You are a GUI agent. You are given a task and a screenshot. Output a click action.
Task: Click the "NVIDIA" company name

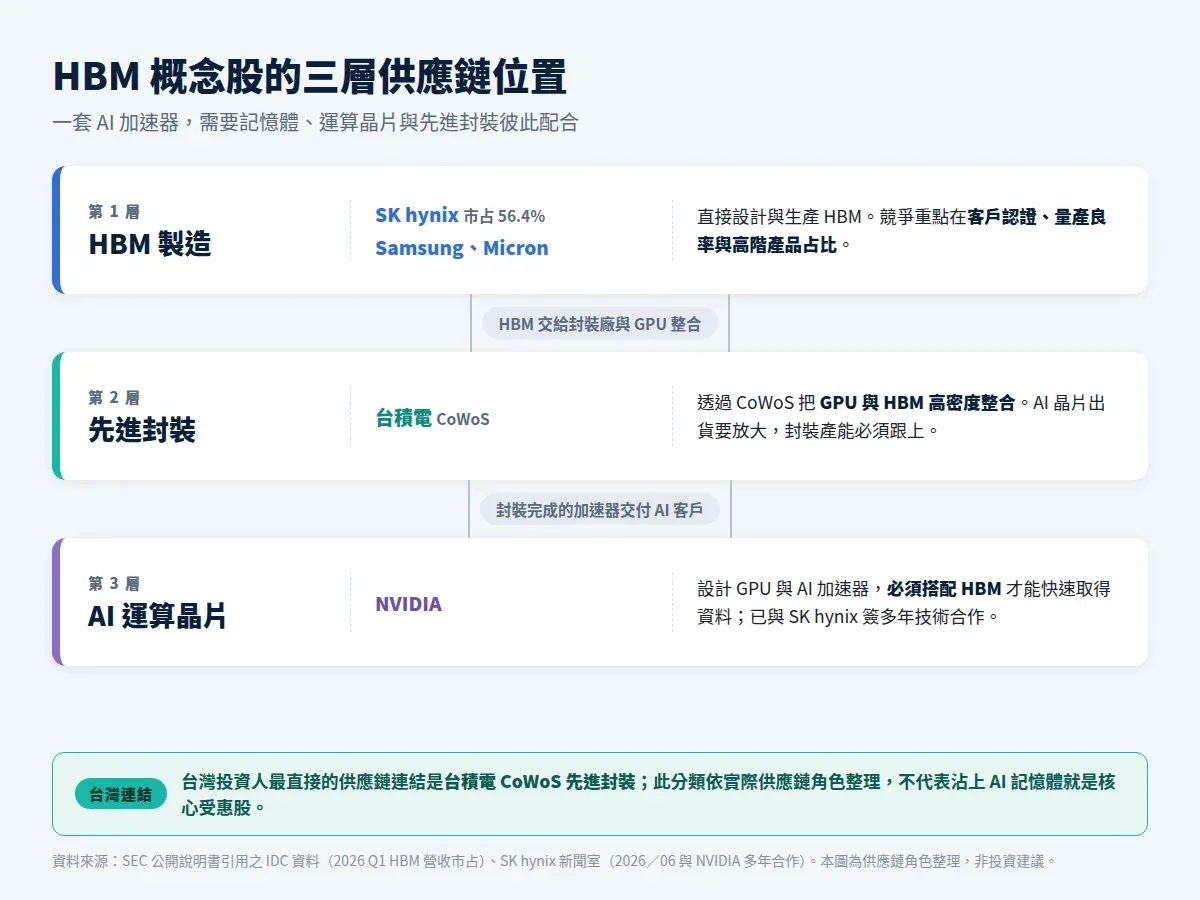408,604
